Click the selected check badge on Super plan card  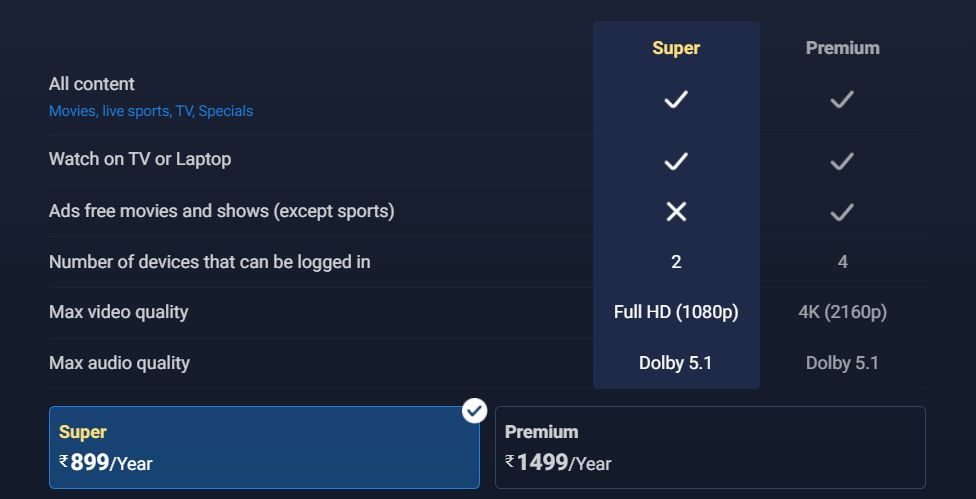pos(474,411)
